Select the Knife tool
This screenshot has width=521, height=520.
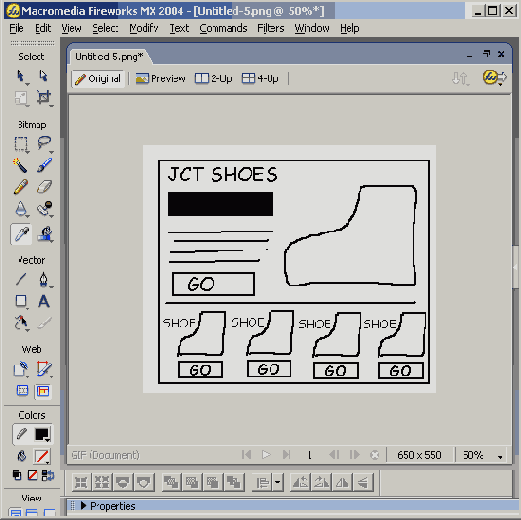tap(44, 323)
